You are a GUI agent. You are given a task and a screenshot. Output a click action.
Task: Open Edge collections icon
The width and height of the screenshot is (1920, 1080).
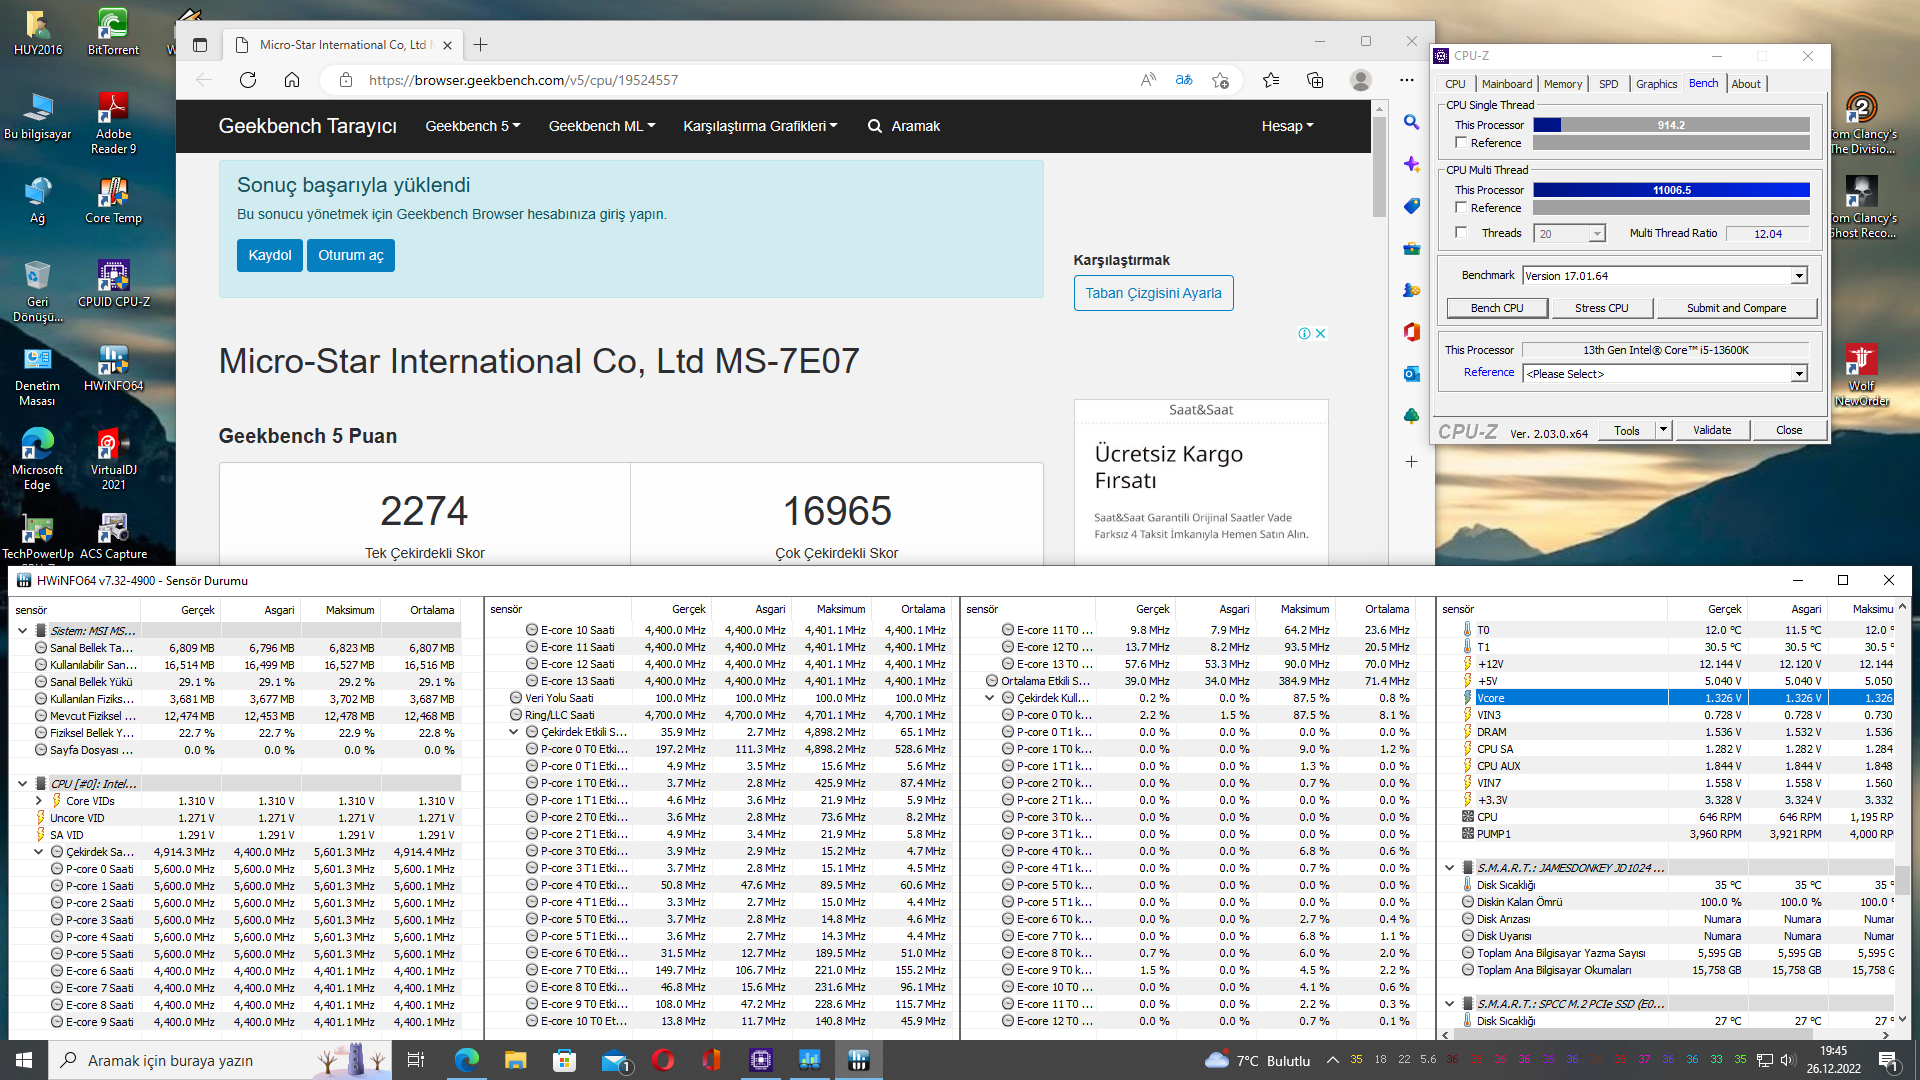coord(1315,80)
